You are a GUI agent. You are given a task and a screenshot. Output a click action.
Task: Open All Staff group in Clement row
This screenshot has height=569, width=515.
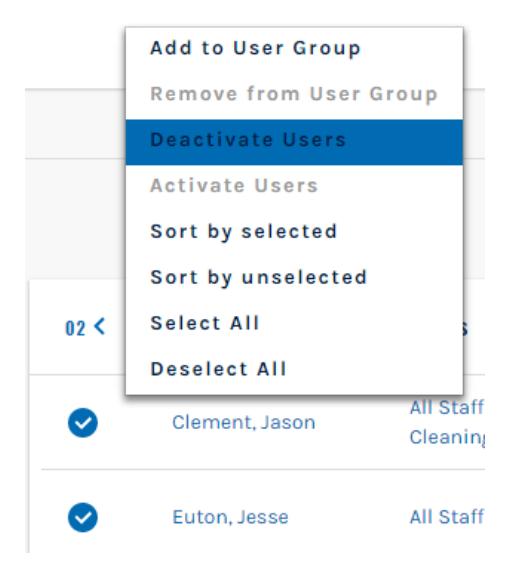[x=447, y=408]
